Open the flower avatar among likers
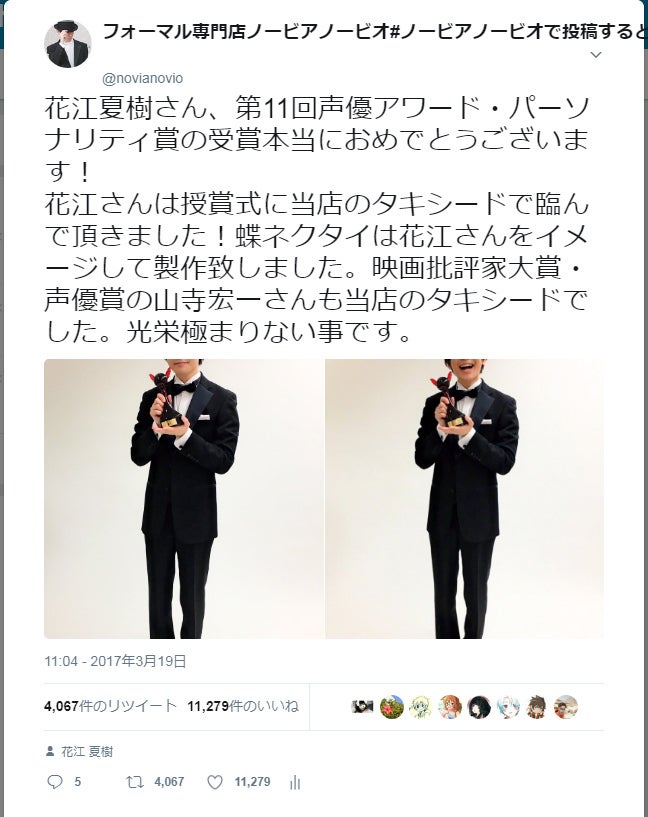Image resolution: width=648 pixels, height=817 pixels. click(x=392, y=707)
